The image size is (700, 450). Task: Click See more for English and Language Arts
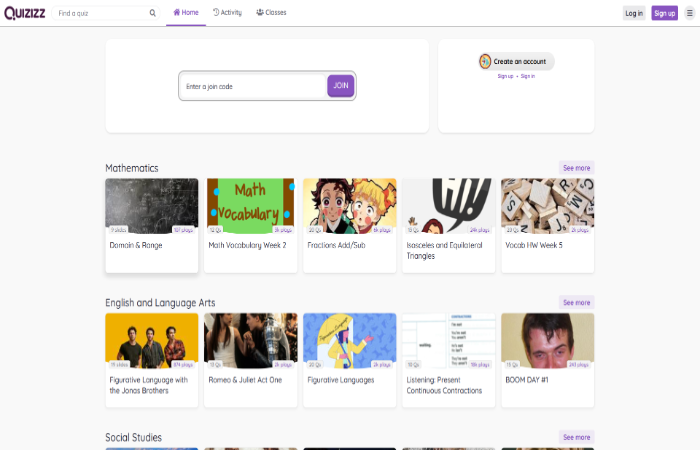pyautogui.click(x=576, y=302)
